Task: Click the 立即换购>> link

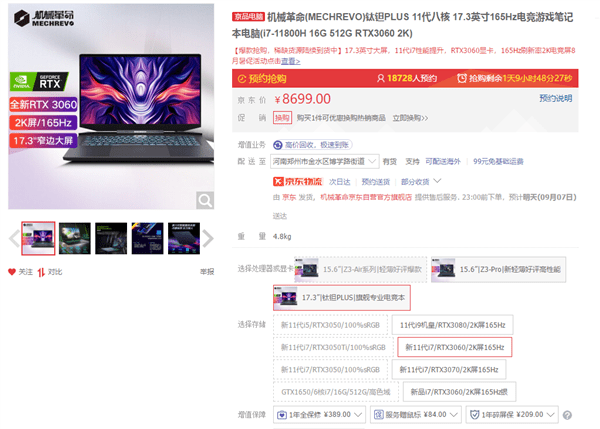Action: coord(410,118)
